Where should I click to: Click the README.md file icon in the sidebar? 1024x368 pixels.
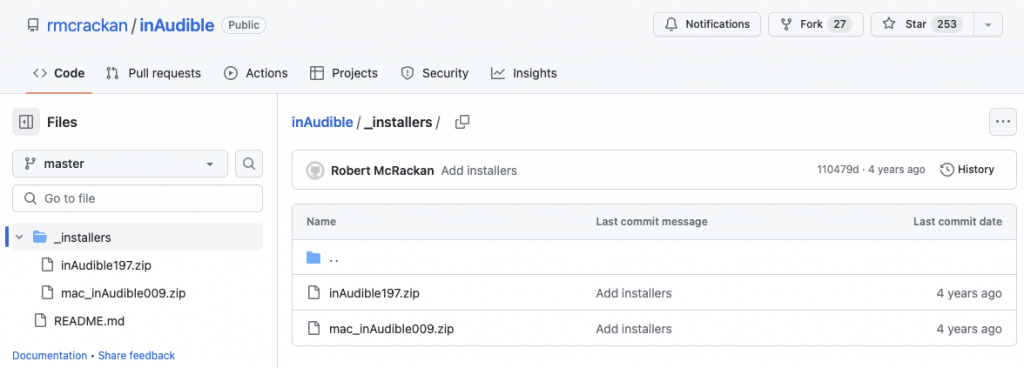41,320
